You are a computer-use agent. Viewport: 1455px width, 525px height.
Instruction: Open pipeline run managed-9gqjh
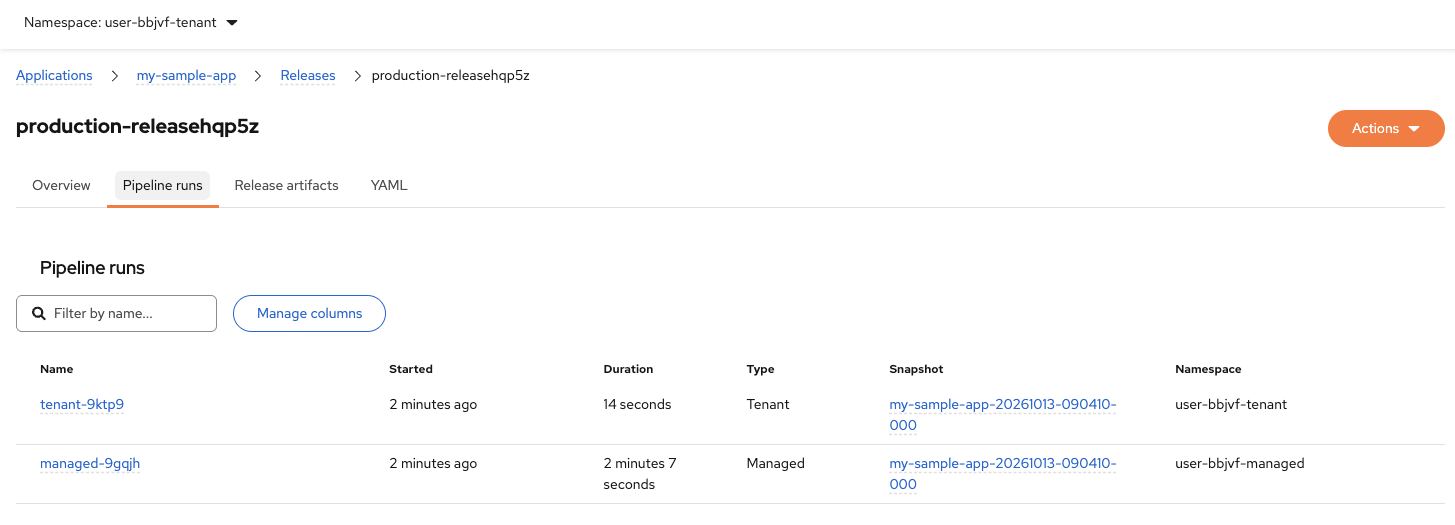pyautogui.click(x=90, y=464)
